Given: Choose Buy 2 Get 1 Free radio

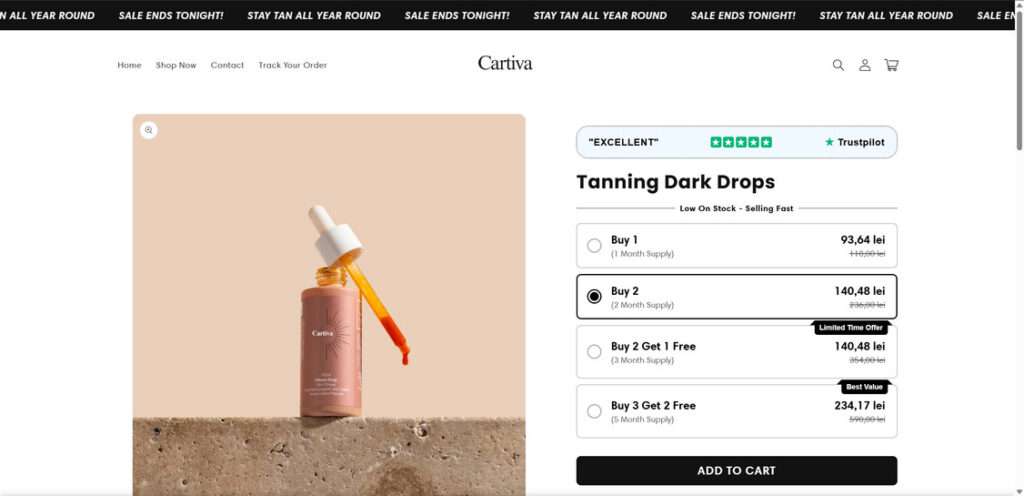Looking at the screenshot, I should (594, 352).
